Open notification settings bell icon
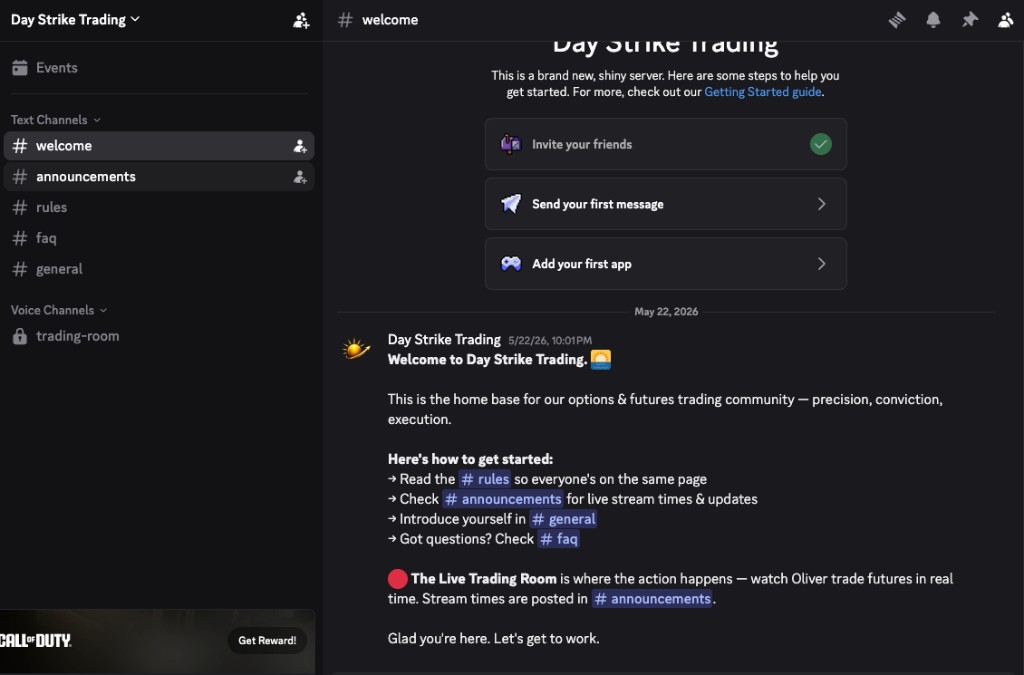 (933, 20)
